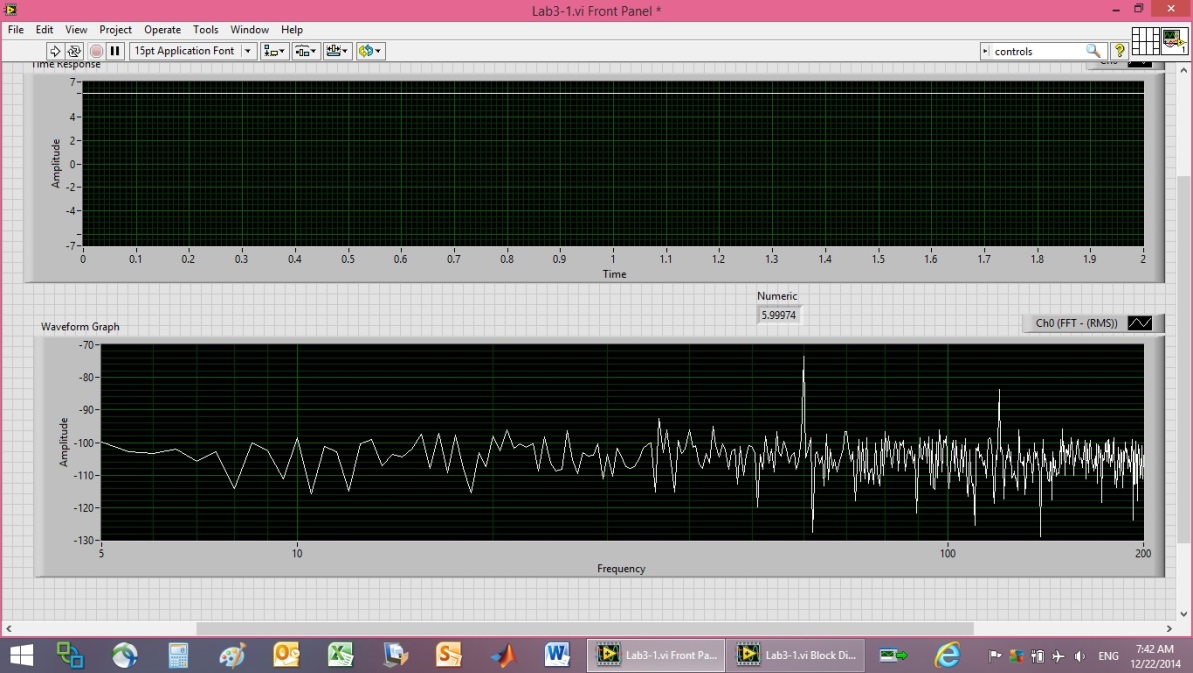Open the Reorder dropdown menu

click(370, 51)
